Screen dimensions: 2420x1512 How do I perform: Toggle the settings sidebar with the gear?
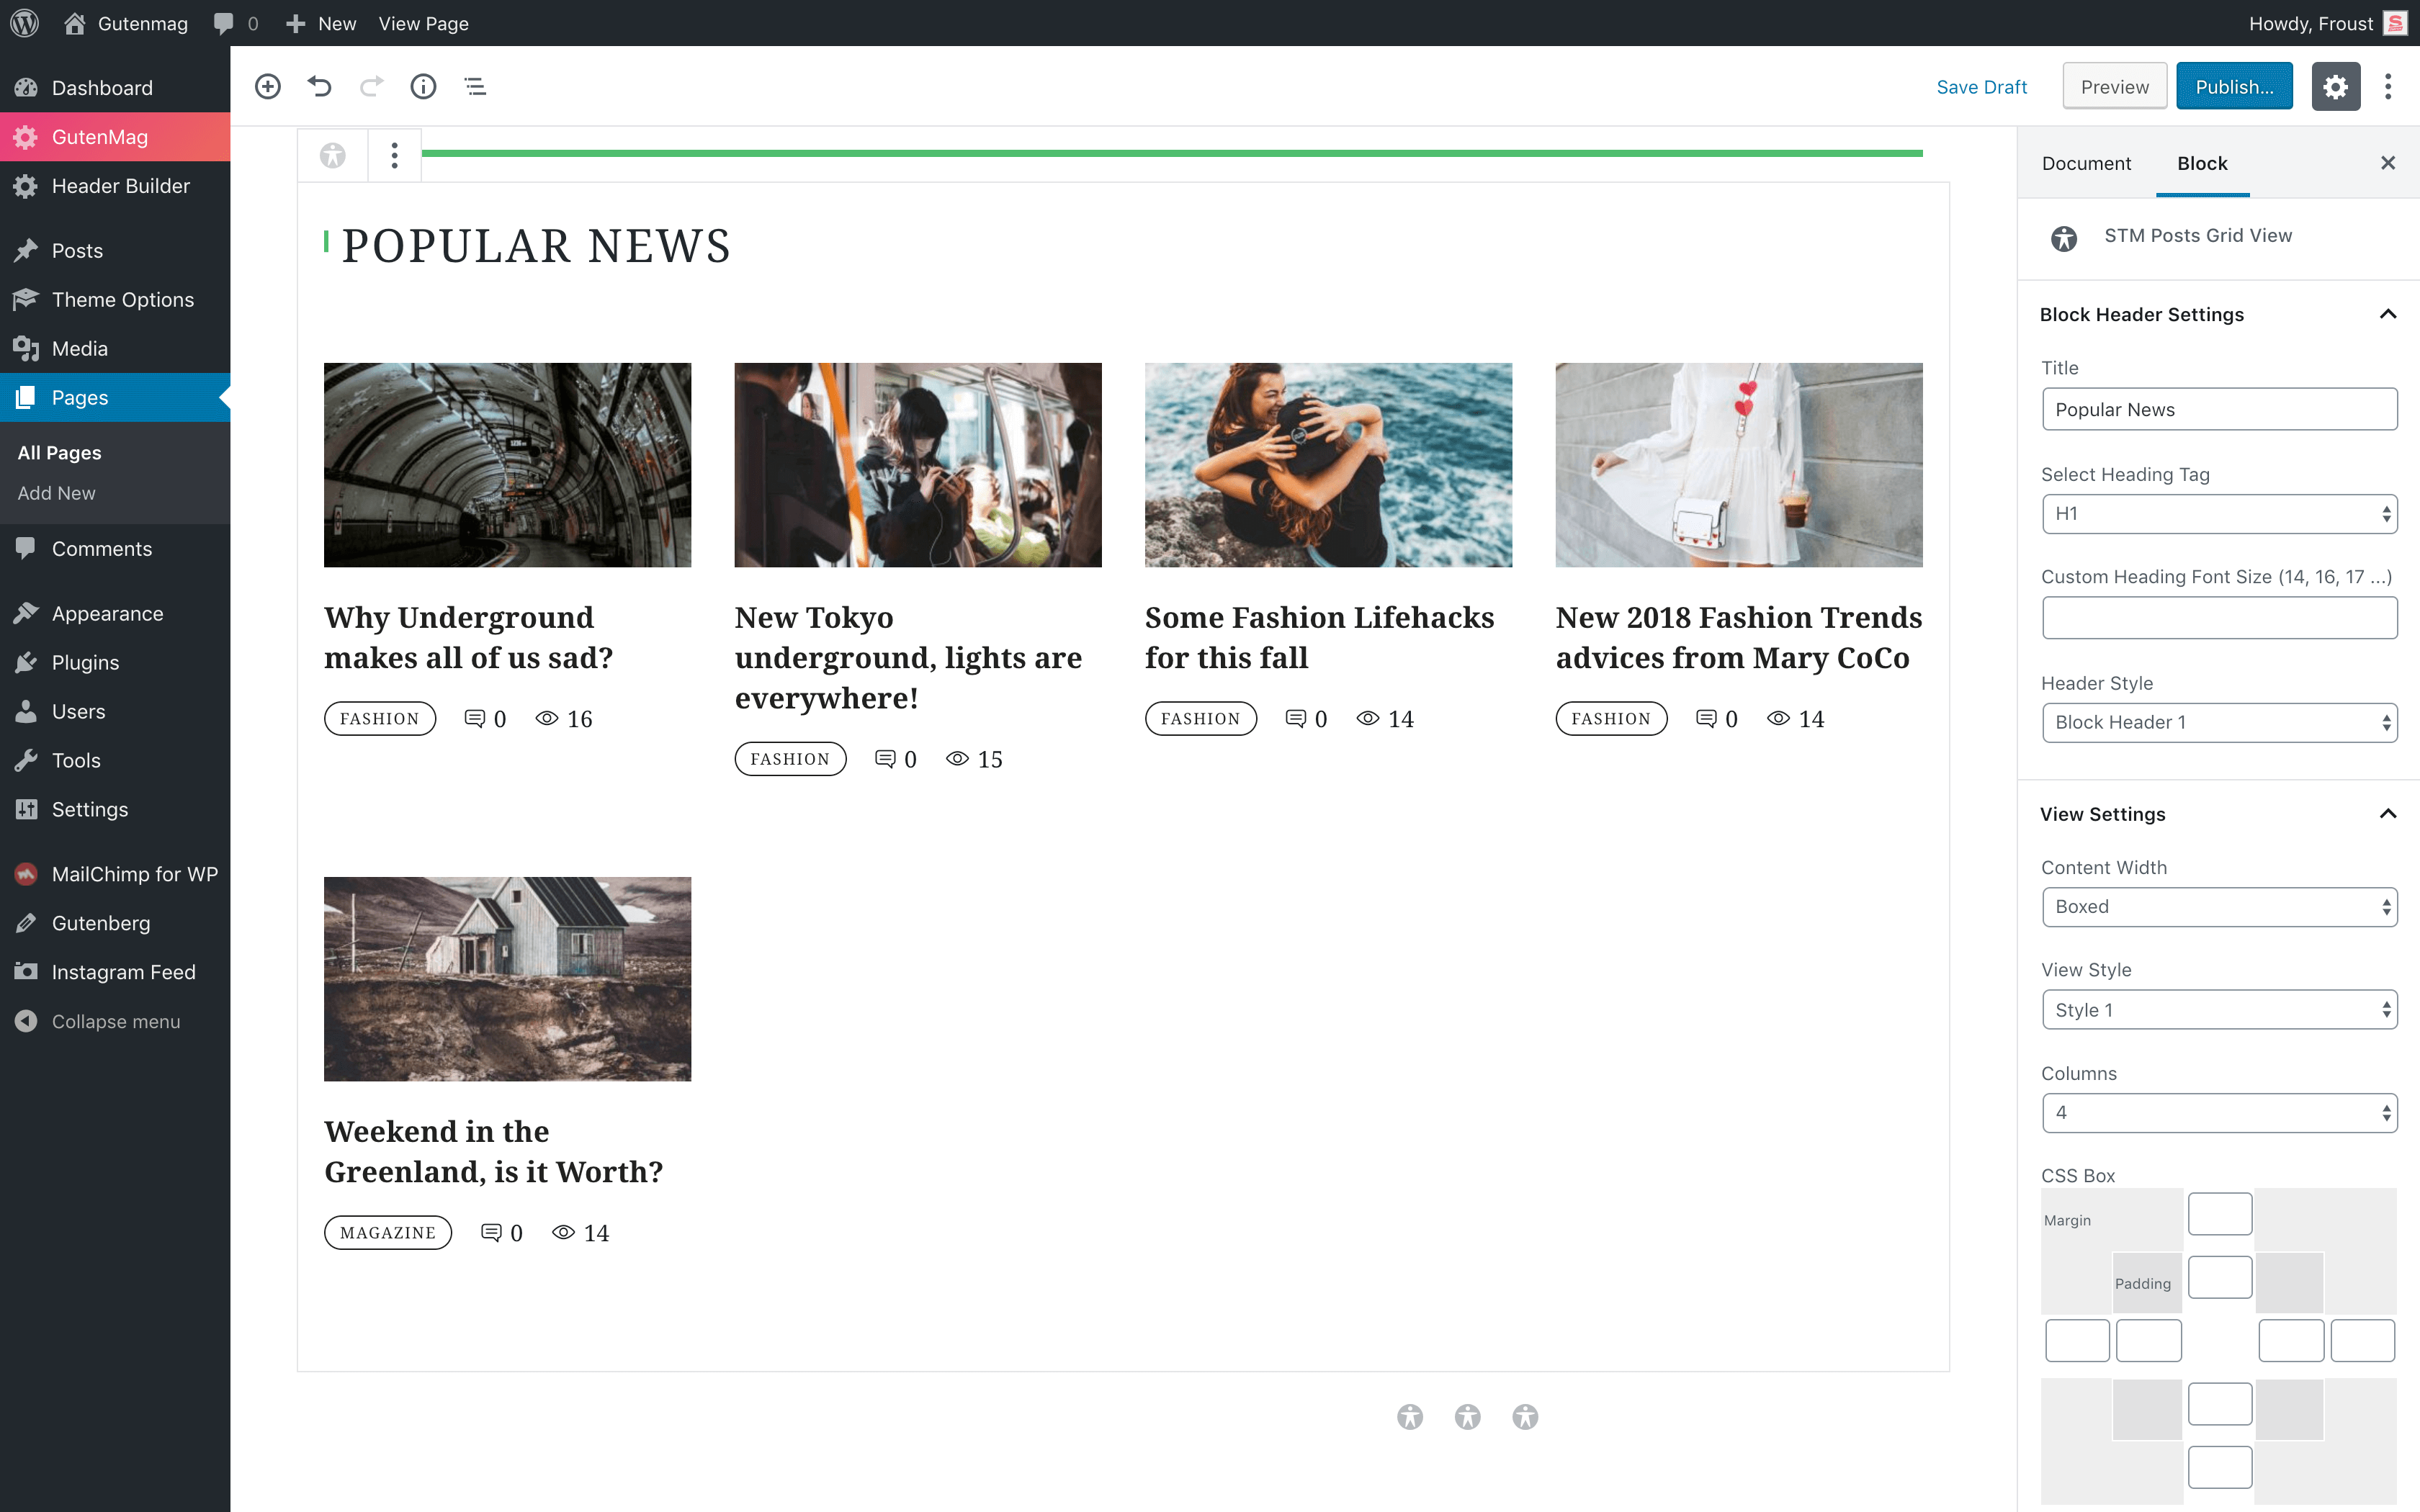2335,86
